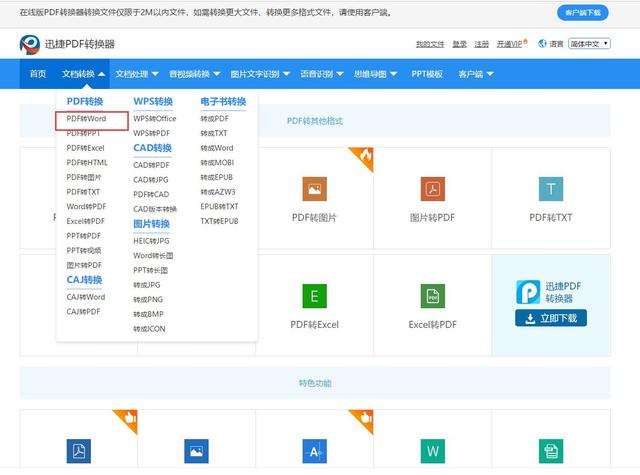This screenshot has width=640, height=475.
Task: Click the 立即下载 download button
Action: click(x=551, y=318)
